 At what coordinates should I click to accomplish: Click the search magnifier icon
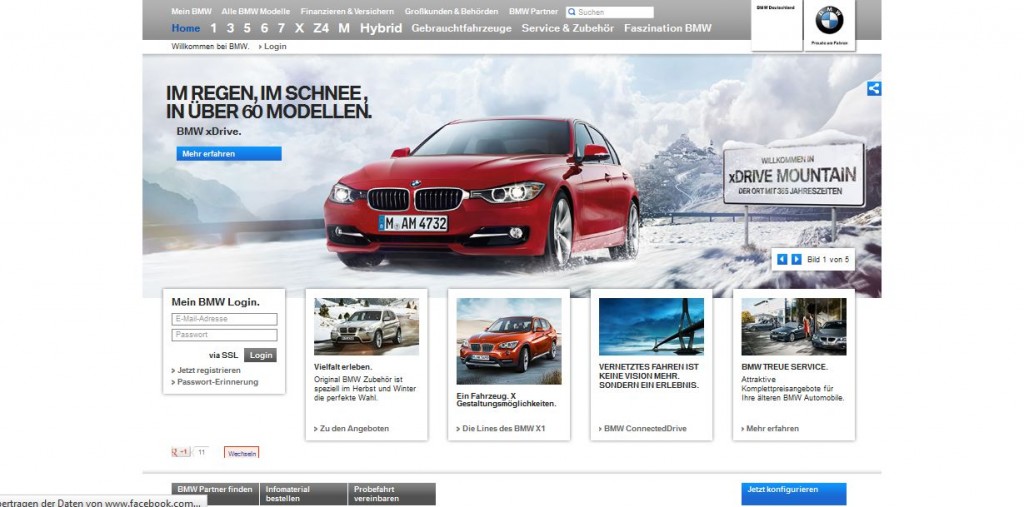571,13
